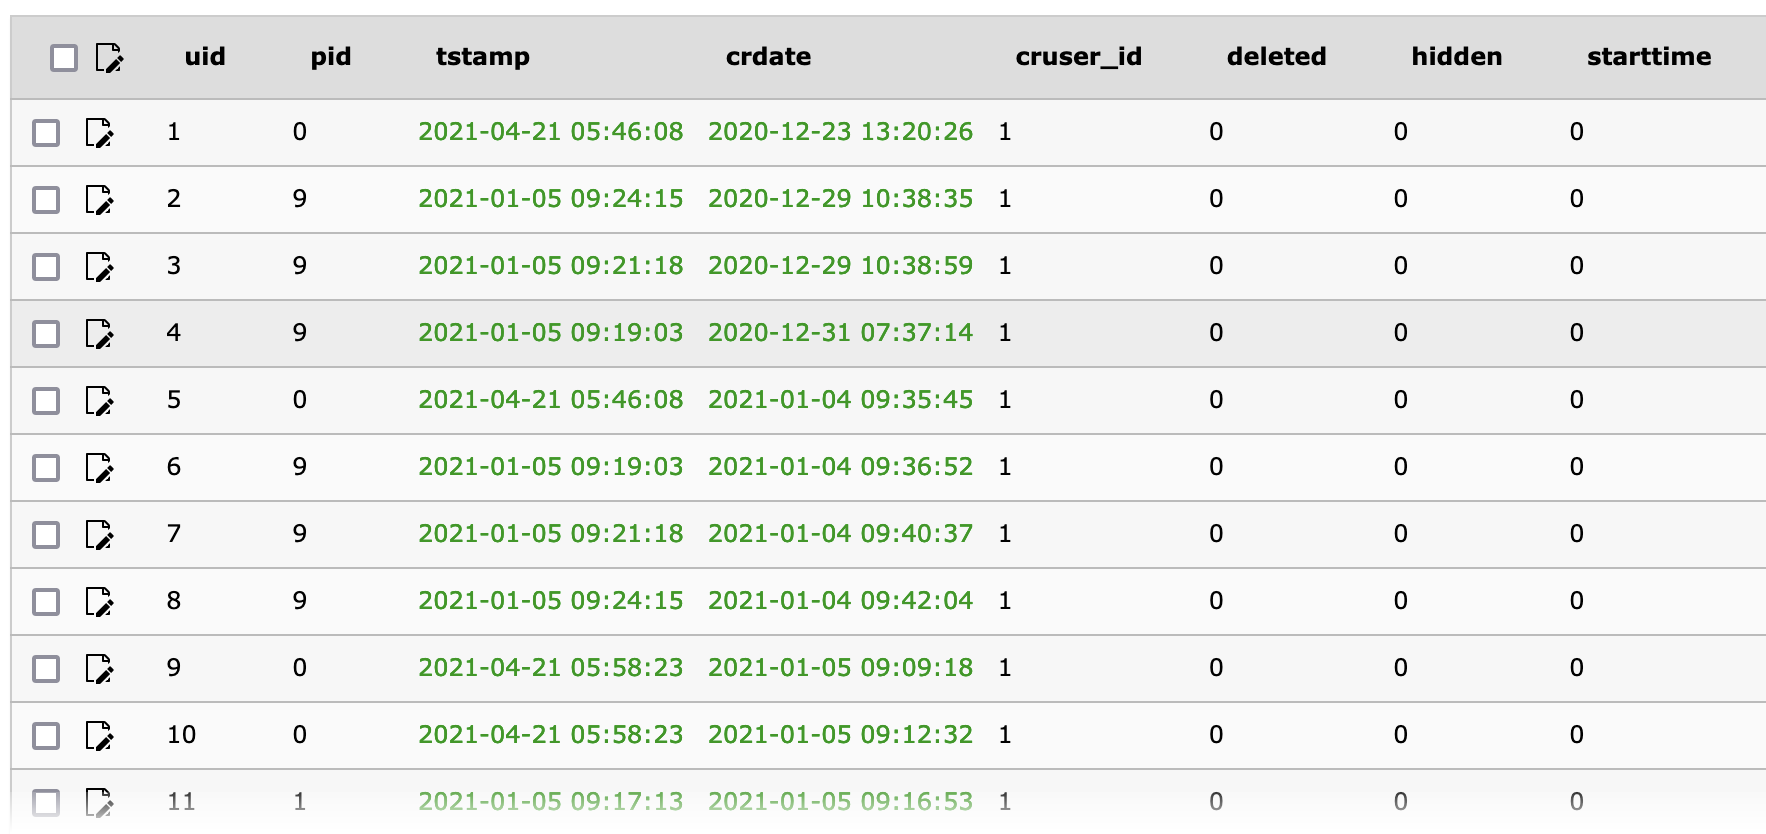Image resolution: width=1766 pixels, height=834 pixels.
Task: Sort by cruser_id column header
Action: coord(1078,57)
